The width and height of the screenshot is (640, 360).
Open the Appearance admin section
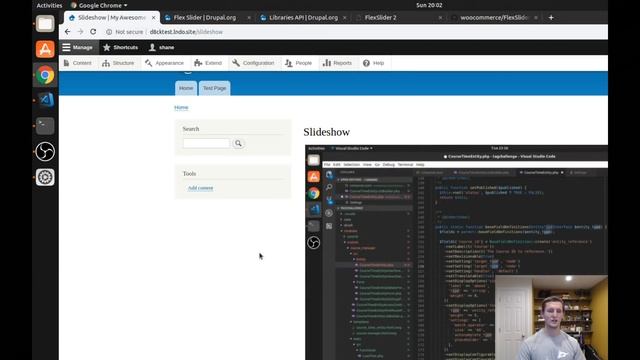coord(164,63)
